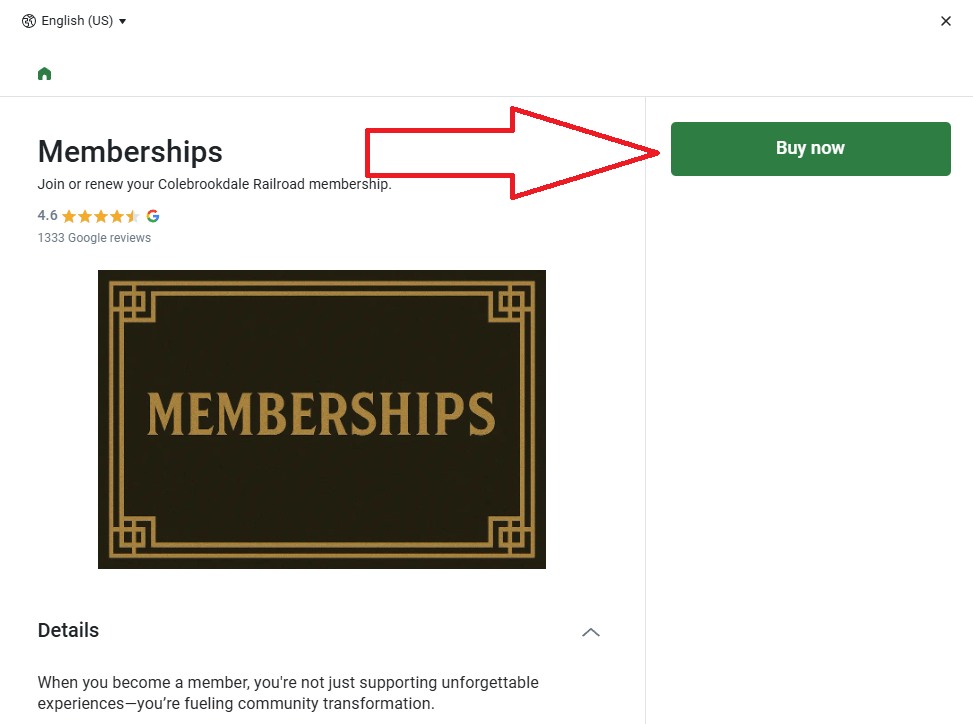Screen dimensions: 973x724
Task: Click the Buy now button
Action: [x=810, y=148]
